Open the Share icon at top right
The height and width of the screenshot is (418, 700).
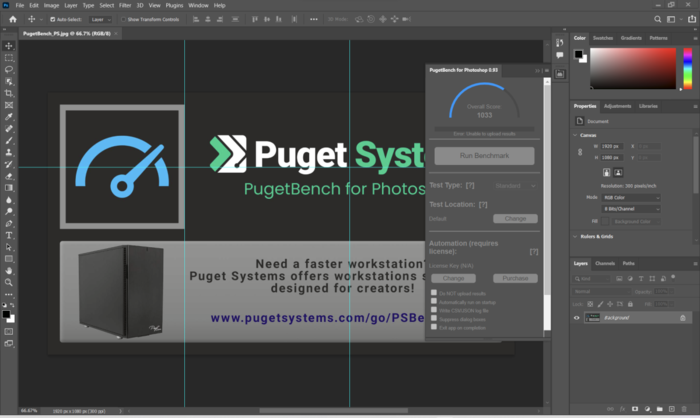click(x=692, y=19)
